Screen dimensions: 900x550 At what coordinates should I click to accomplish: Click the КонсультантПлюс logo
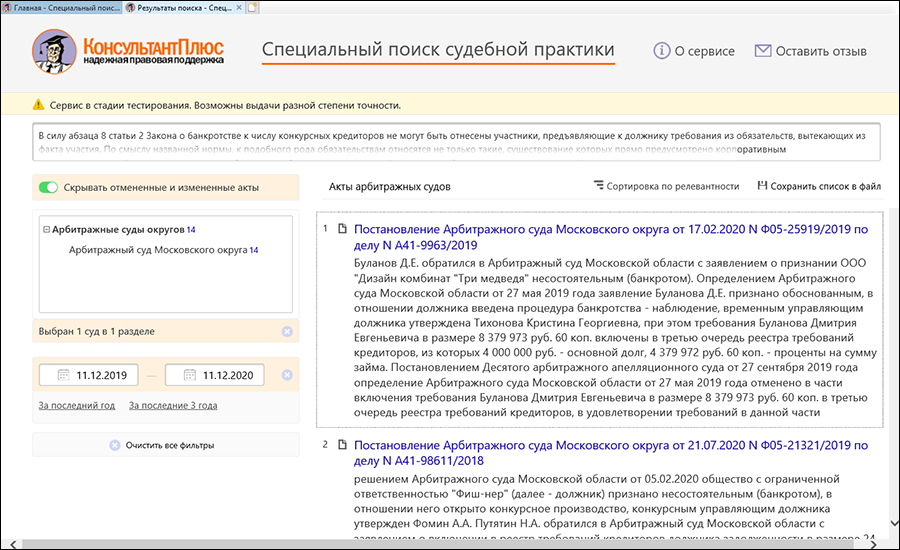click(x=128, y=51)
